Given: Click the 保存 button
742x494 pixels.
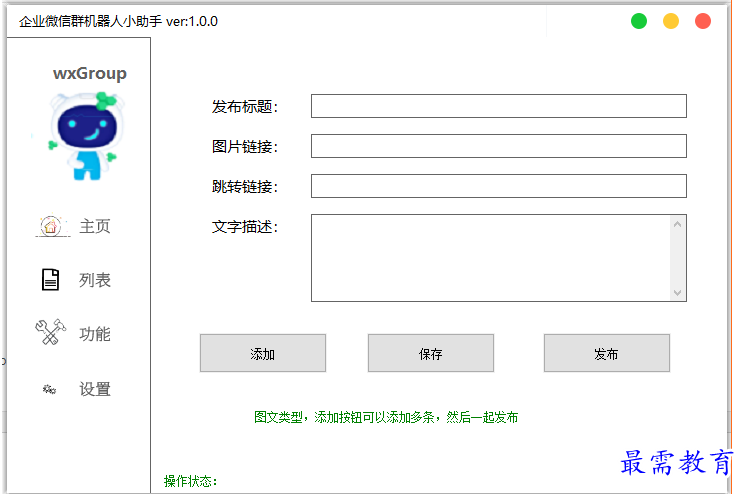Looking at the screenshot, I should [x=431, y=353].
